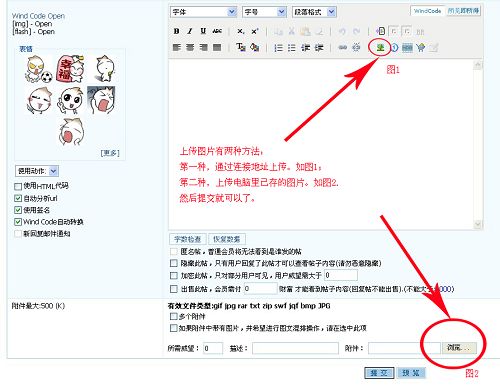Click the 浏览 browse button
This screenshot has height=390, width=500.
459,348
